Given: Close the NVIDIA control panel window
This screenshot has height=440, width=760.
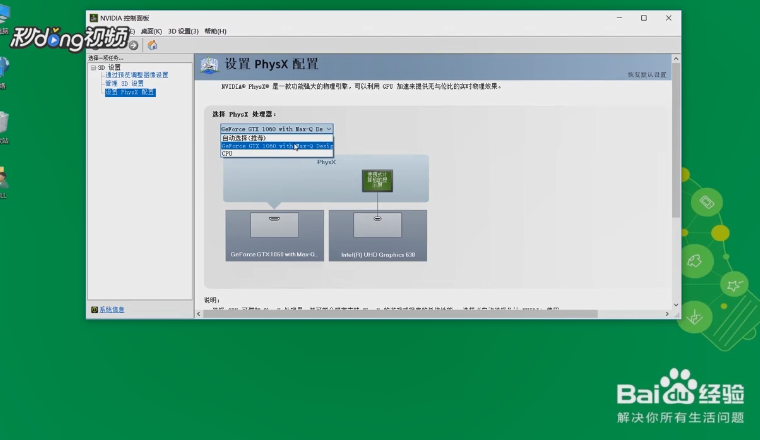Looking at the screenshot, I should click(668, 18).
